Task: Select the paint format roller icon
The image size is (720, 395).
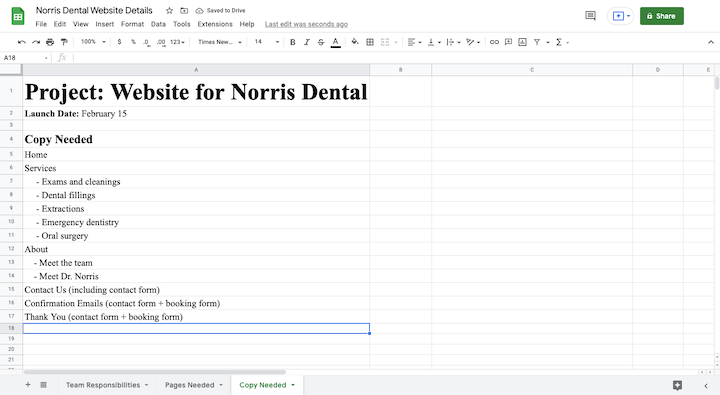Action: pos(64,42)
